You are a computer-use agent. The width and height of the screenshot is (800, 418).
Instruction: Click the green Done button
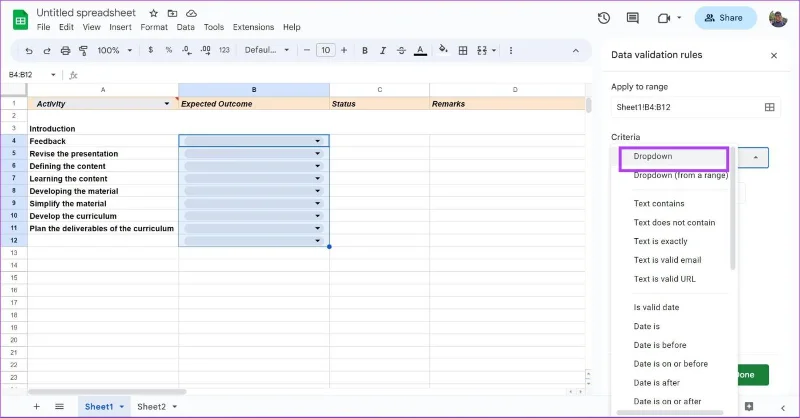tap(753, 375)
